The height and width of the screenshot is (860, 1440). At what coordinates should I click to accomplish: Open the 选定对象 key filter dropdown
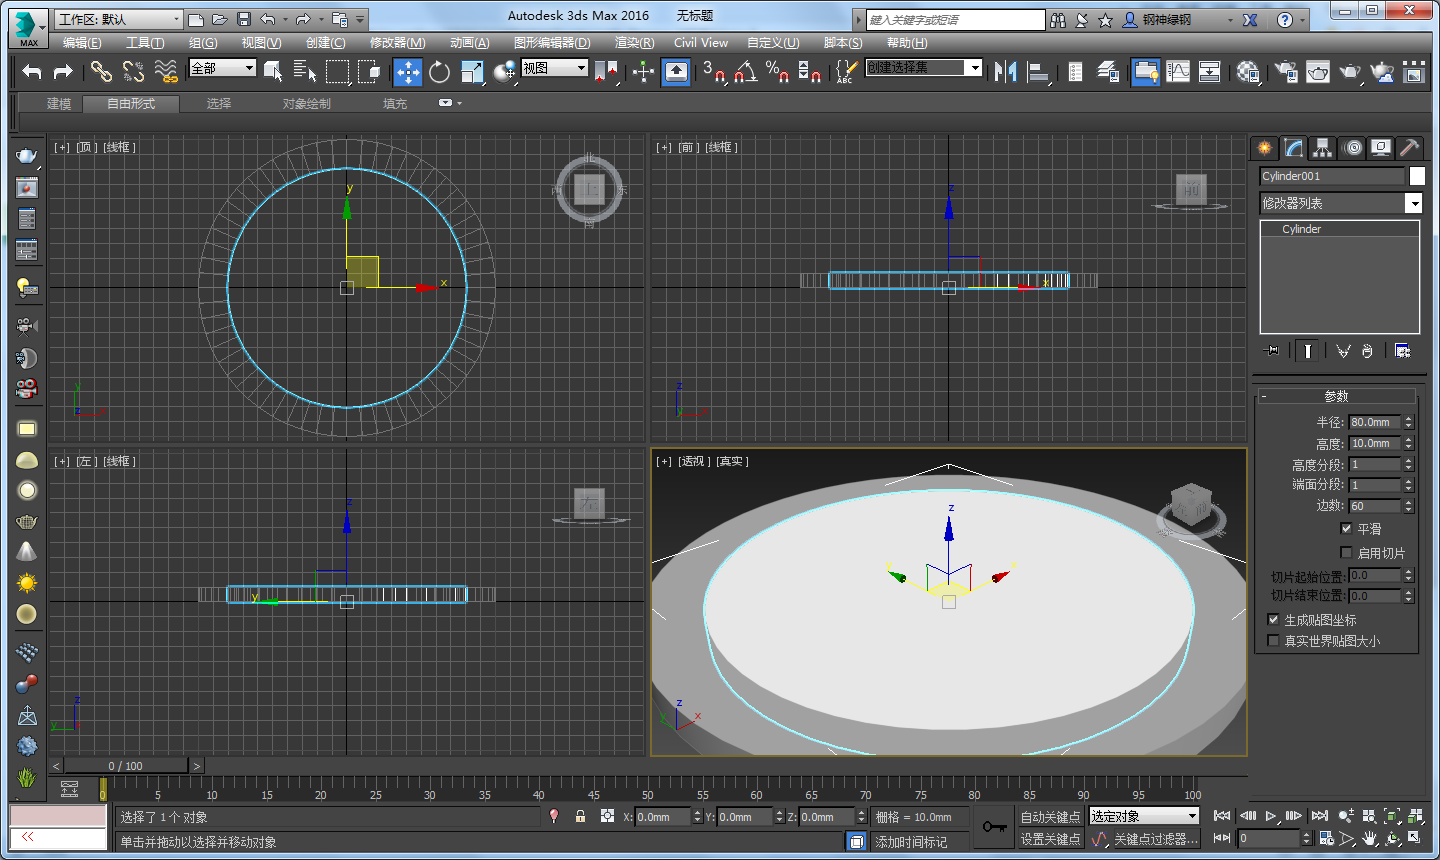coord(1144,816)
